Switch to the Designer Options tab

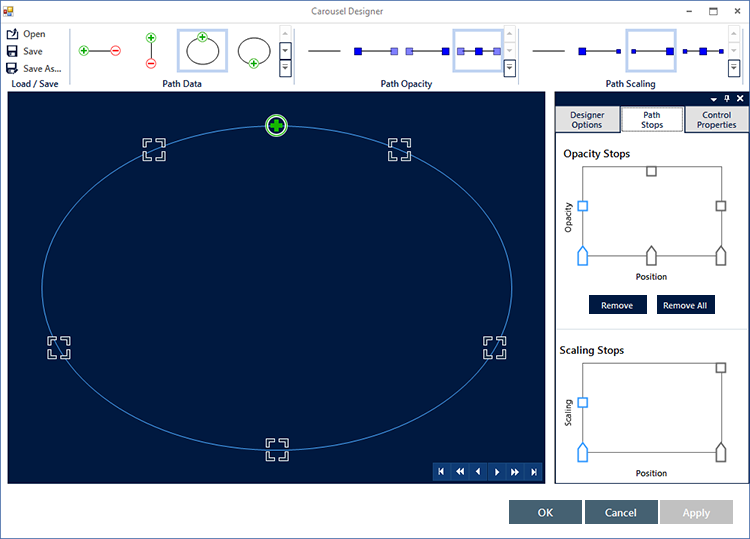587,120
